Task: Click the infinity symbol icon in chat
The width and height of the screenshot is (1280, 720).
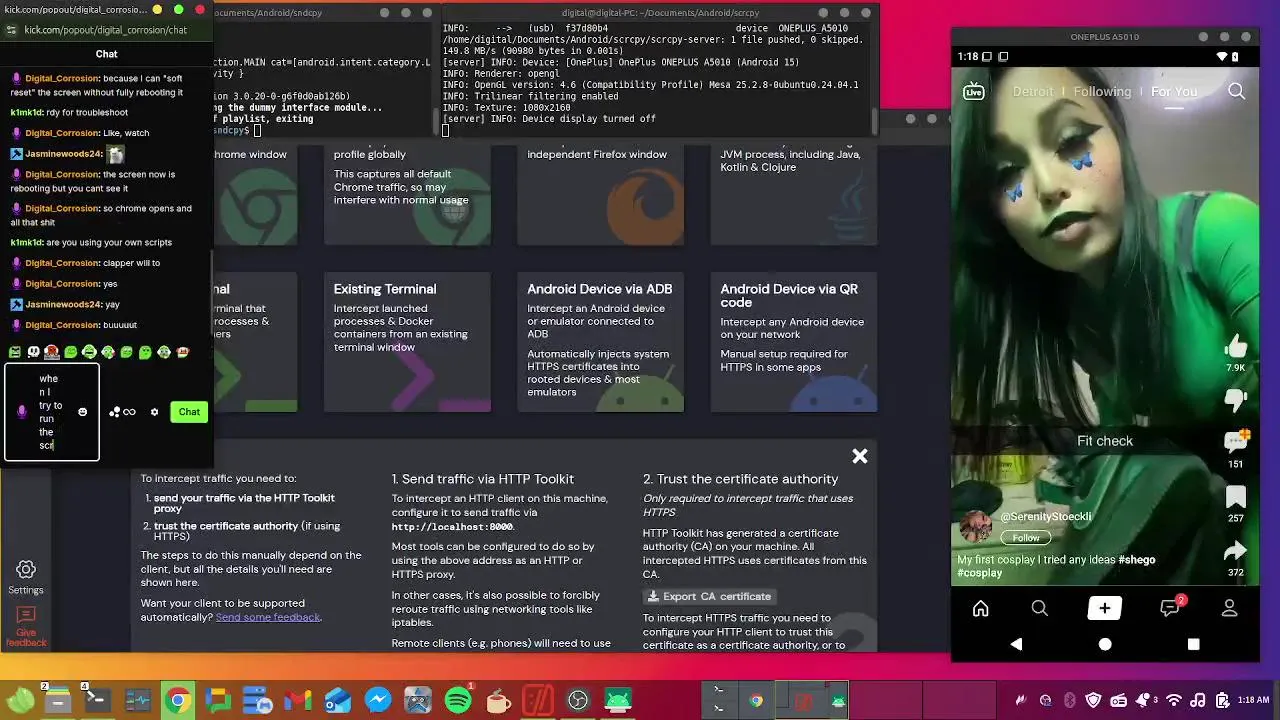Action: coord(130,412)
